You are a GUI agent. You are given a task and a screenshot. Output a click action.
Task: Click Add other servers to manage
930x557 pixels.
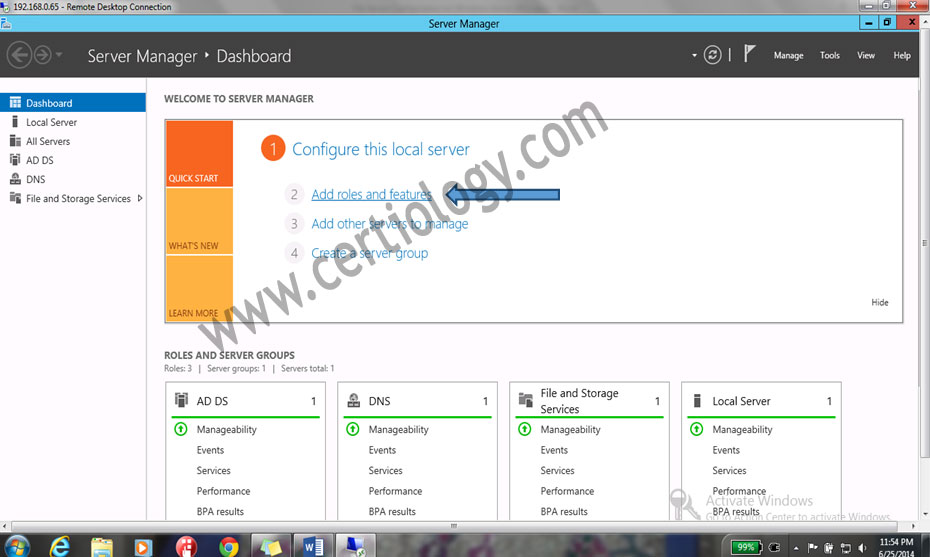(390, 224)
